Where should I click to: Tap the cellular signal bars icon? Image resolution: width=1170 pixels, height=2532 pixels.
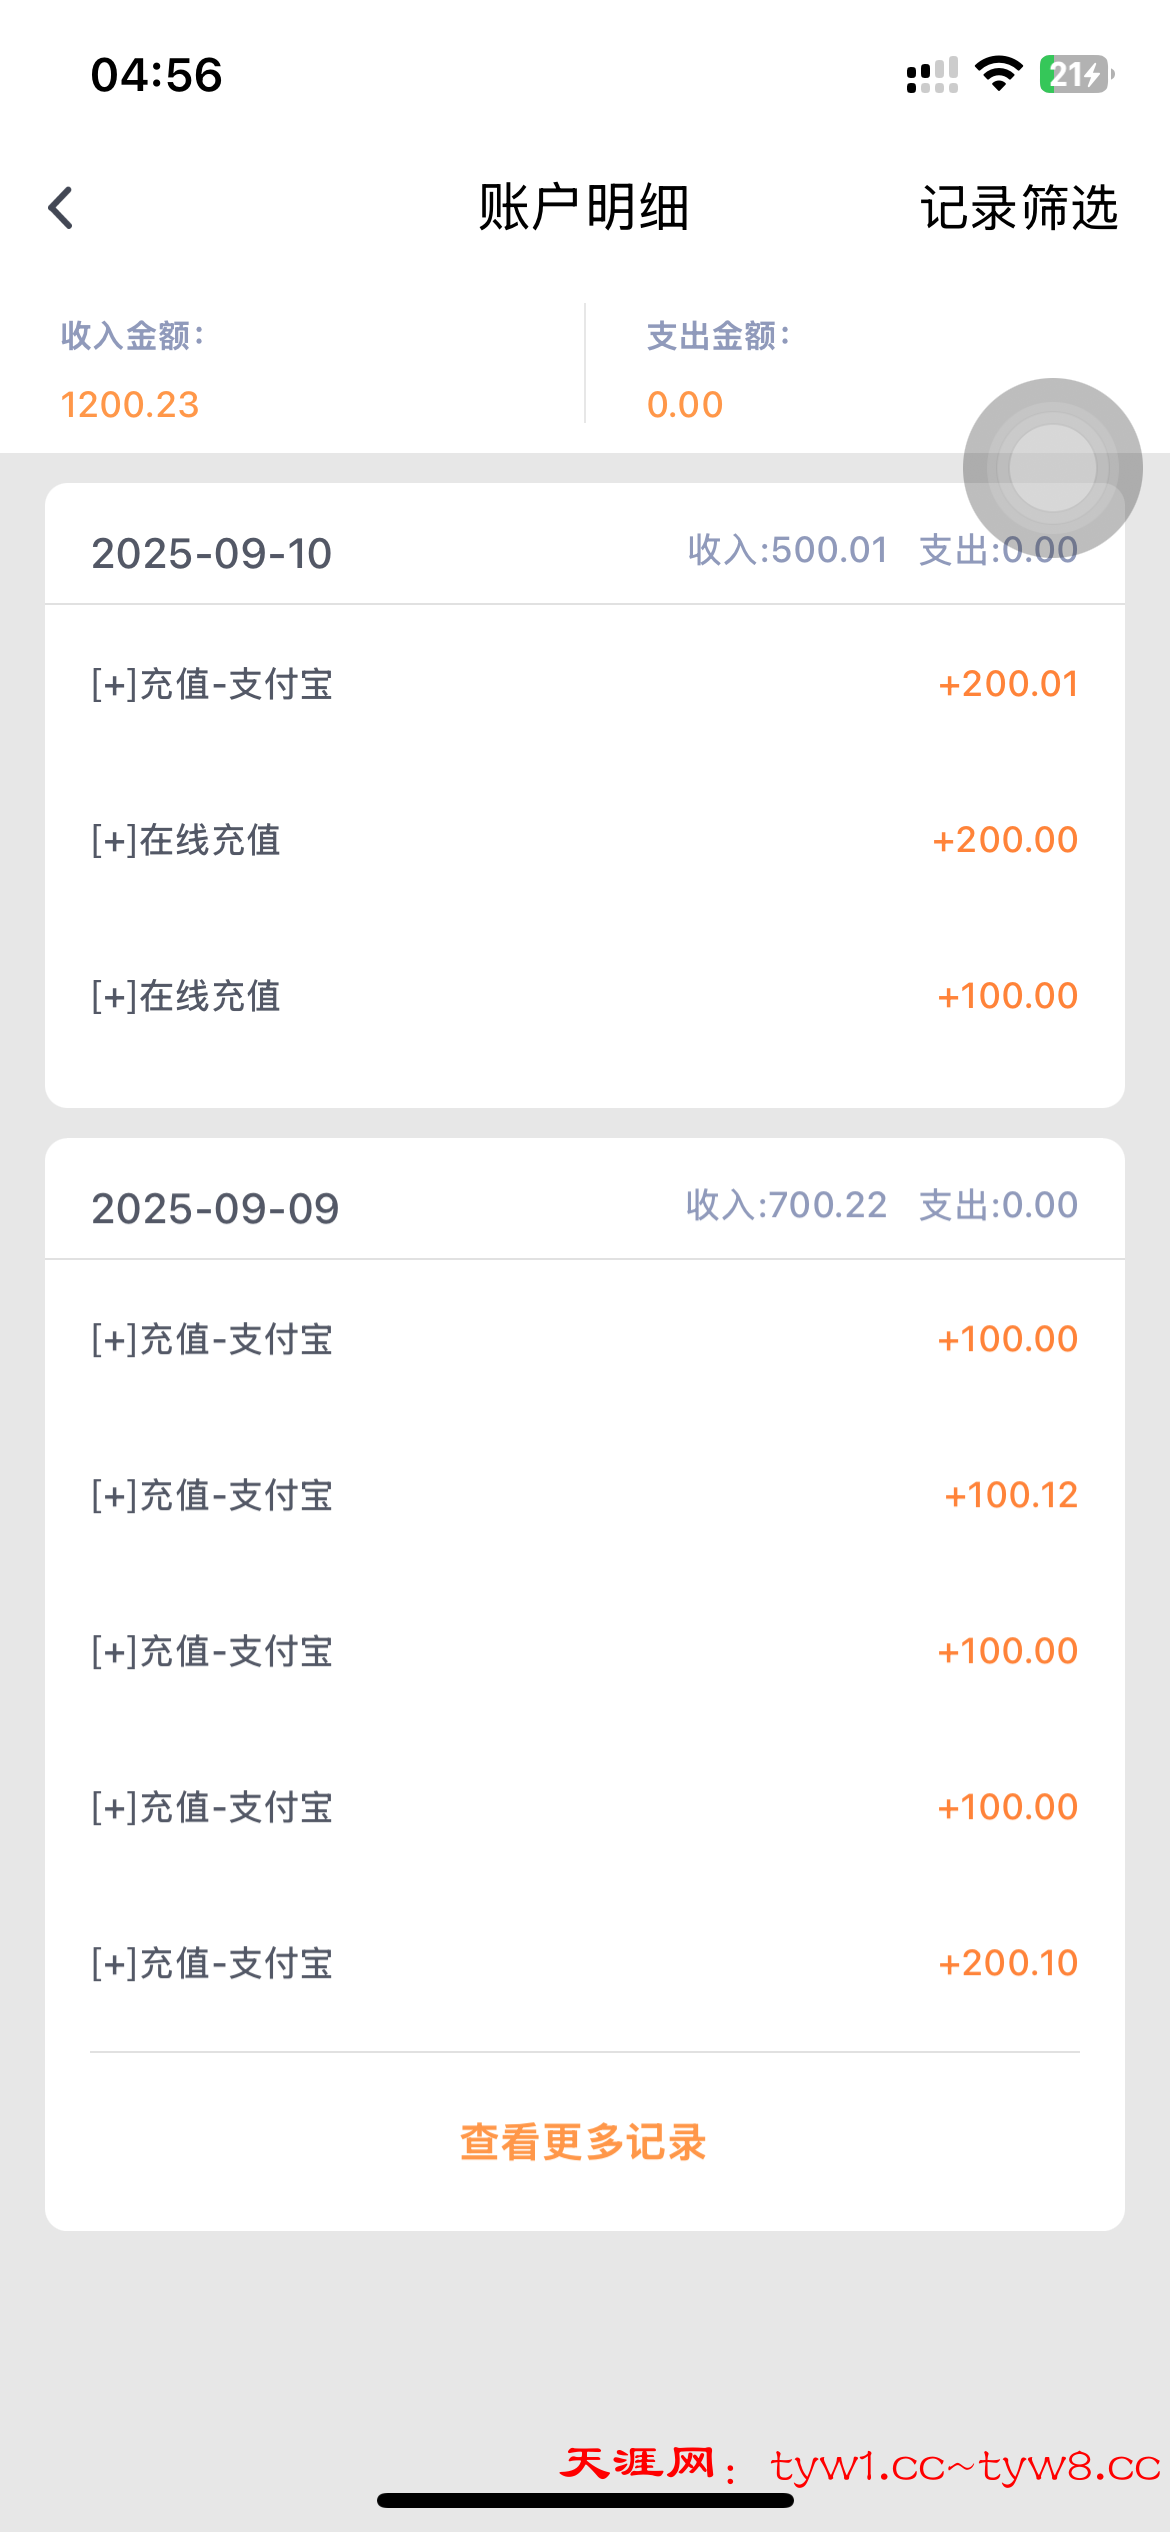click(x=932, y=75)
